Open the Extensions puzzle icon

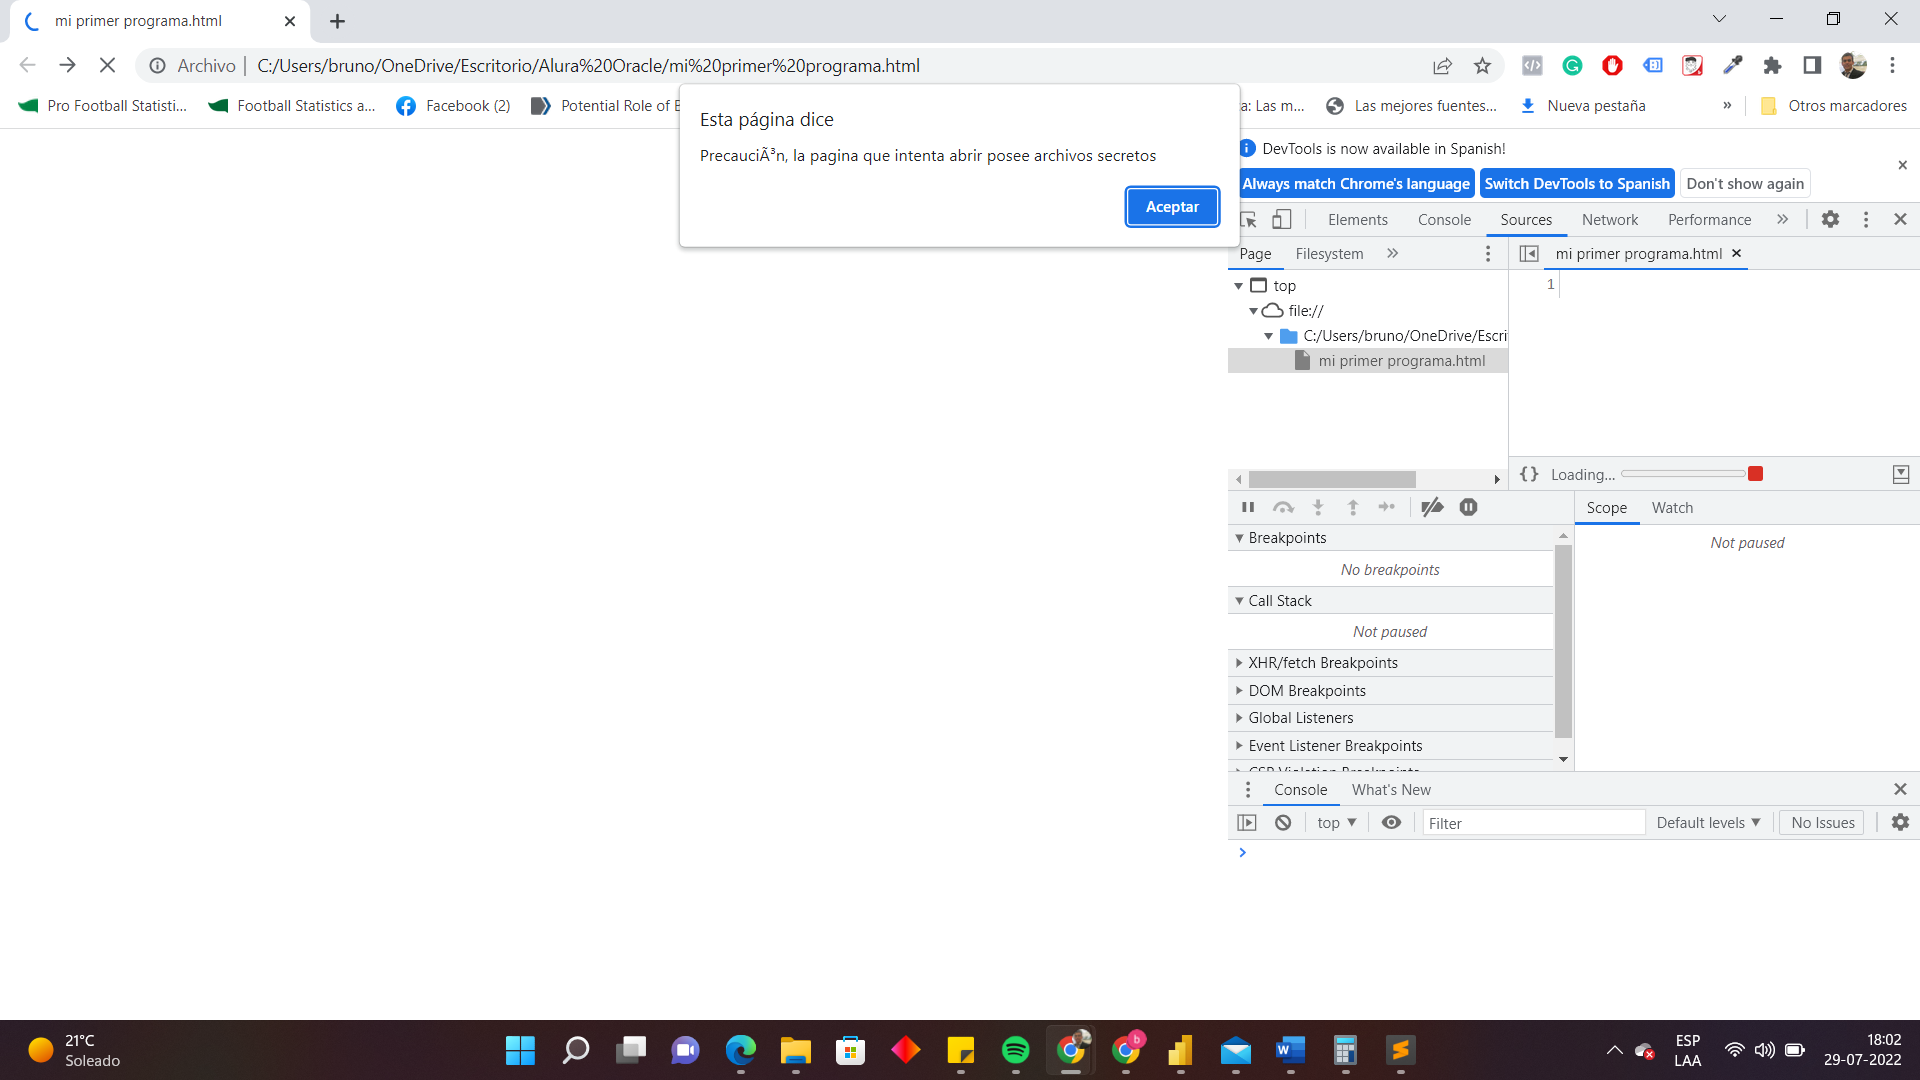click(1772, 66)
